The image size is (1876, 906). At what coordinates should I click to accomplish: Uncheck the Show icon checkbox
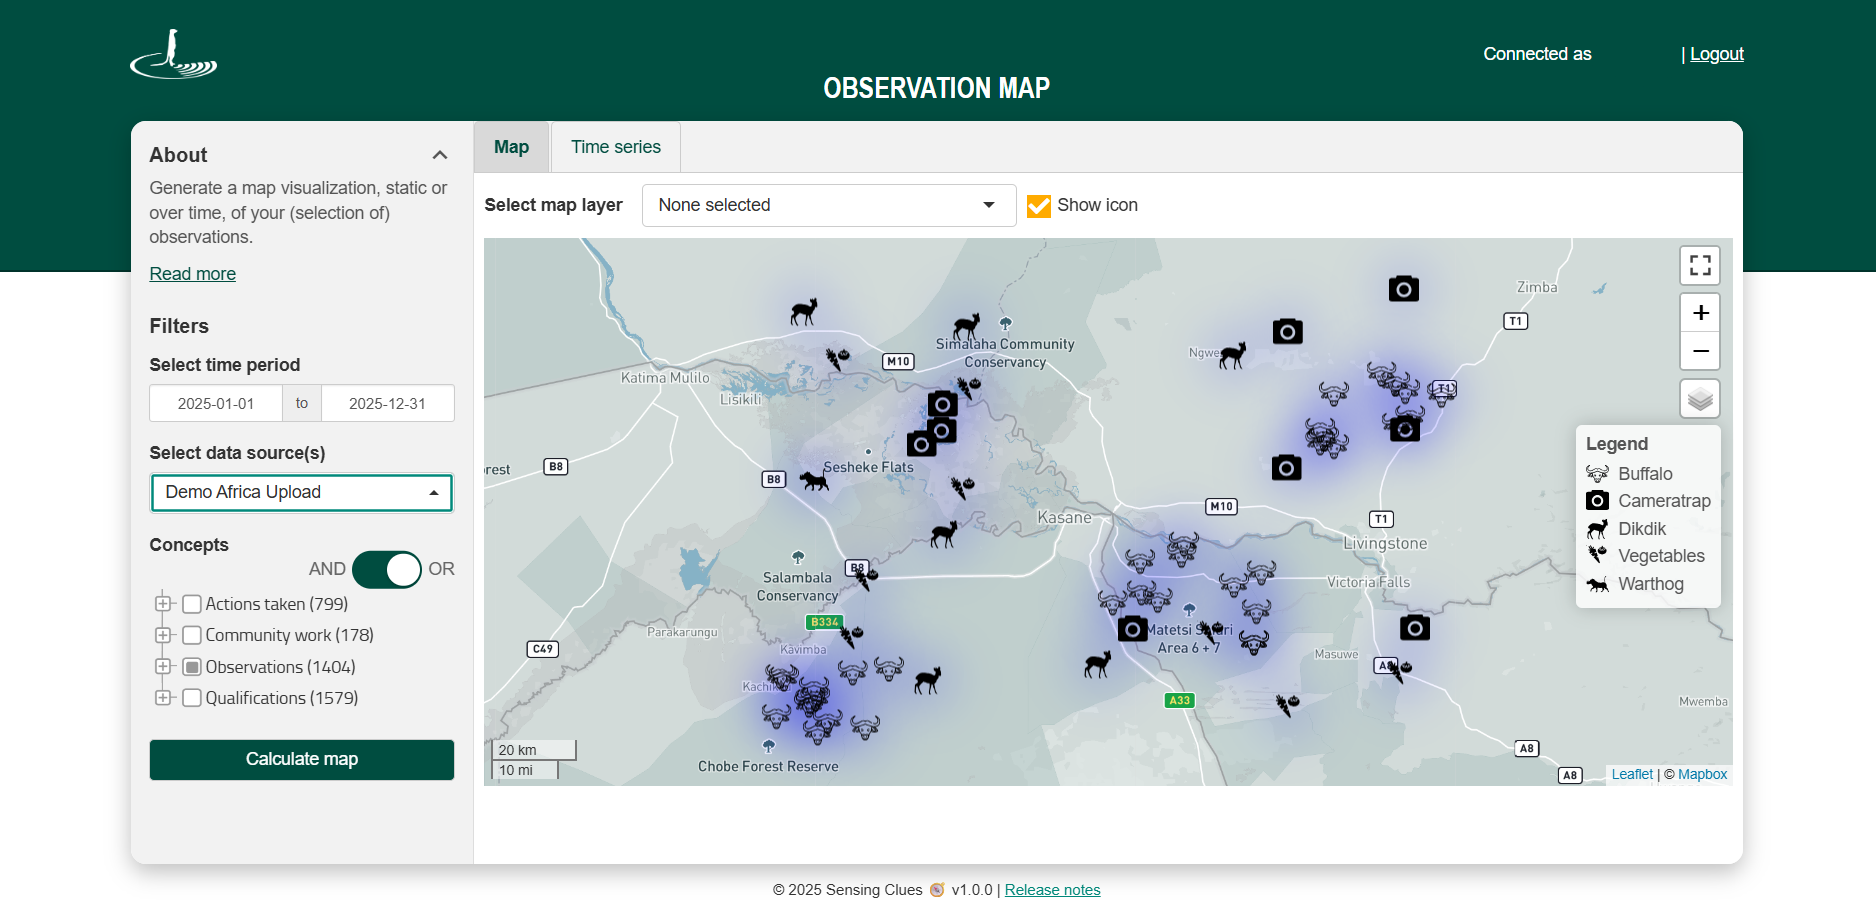click(x=1039, y=205)
